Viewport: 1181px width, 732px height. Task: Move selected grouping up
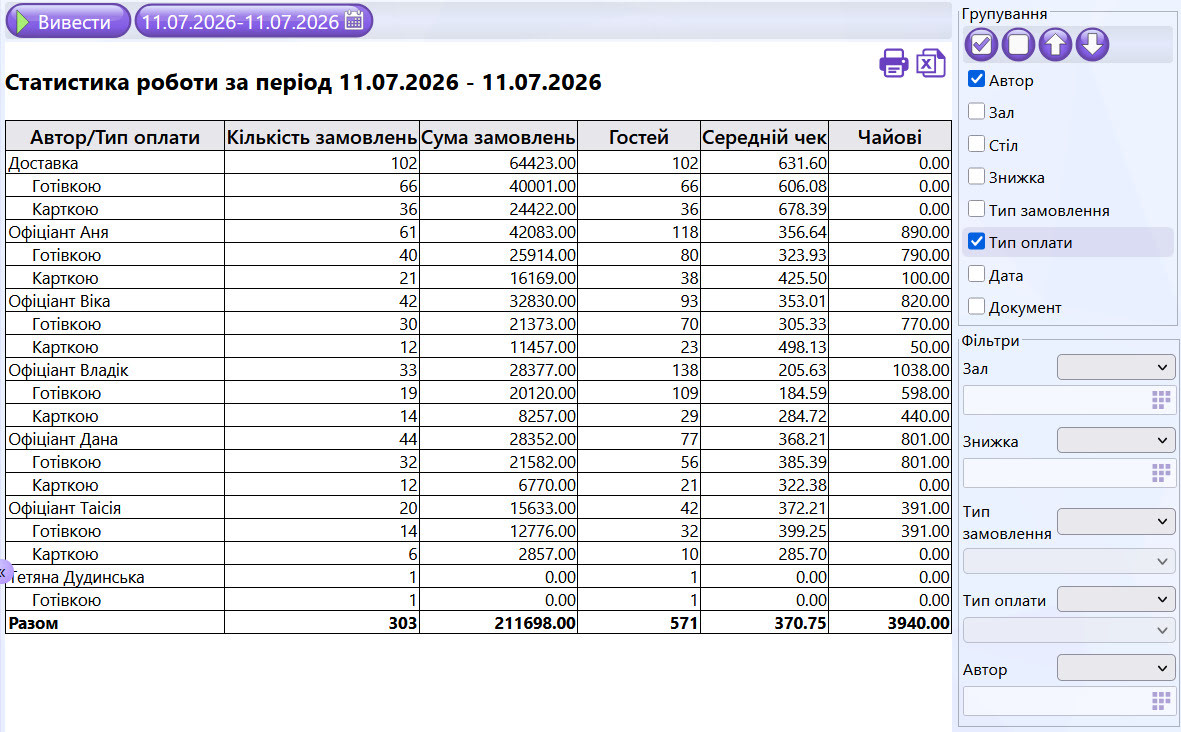click(x=1055, y=44)
